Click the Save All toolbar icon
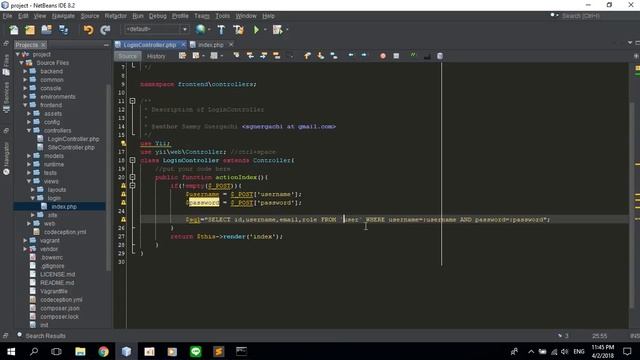640x360 pixels. pyautogui.click(x=64, y=30)
